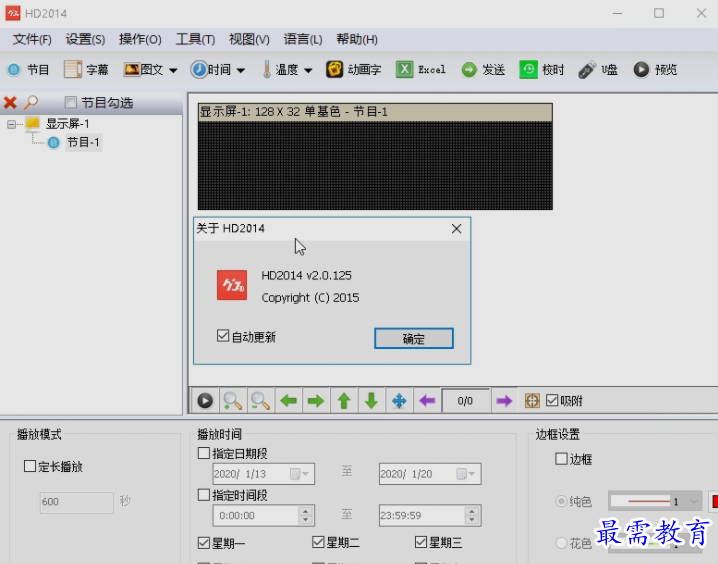Move area left with green arrow
The image size is (718, 564).
pos(288,401)
